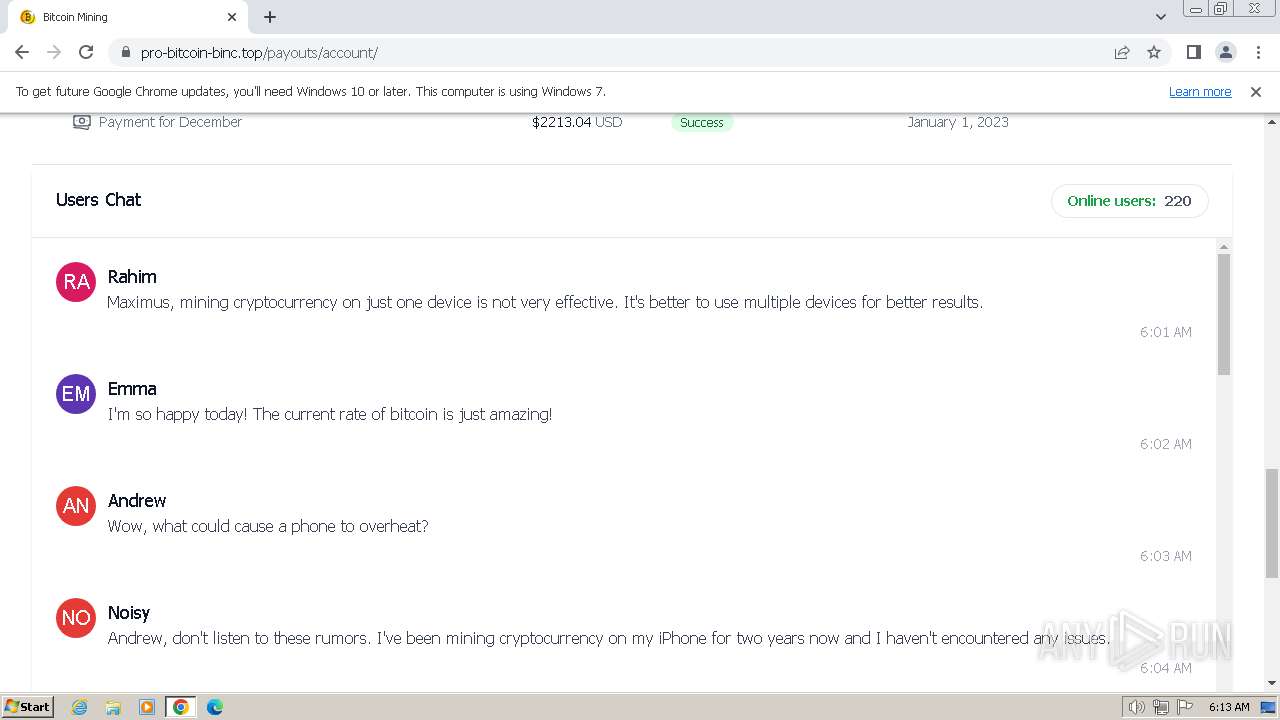Select the Payment for December row text
Viewport: 1280px width, 720px height.
coord(170,122)
